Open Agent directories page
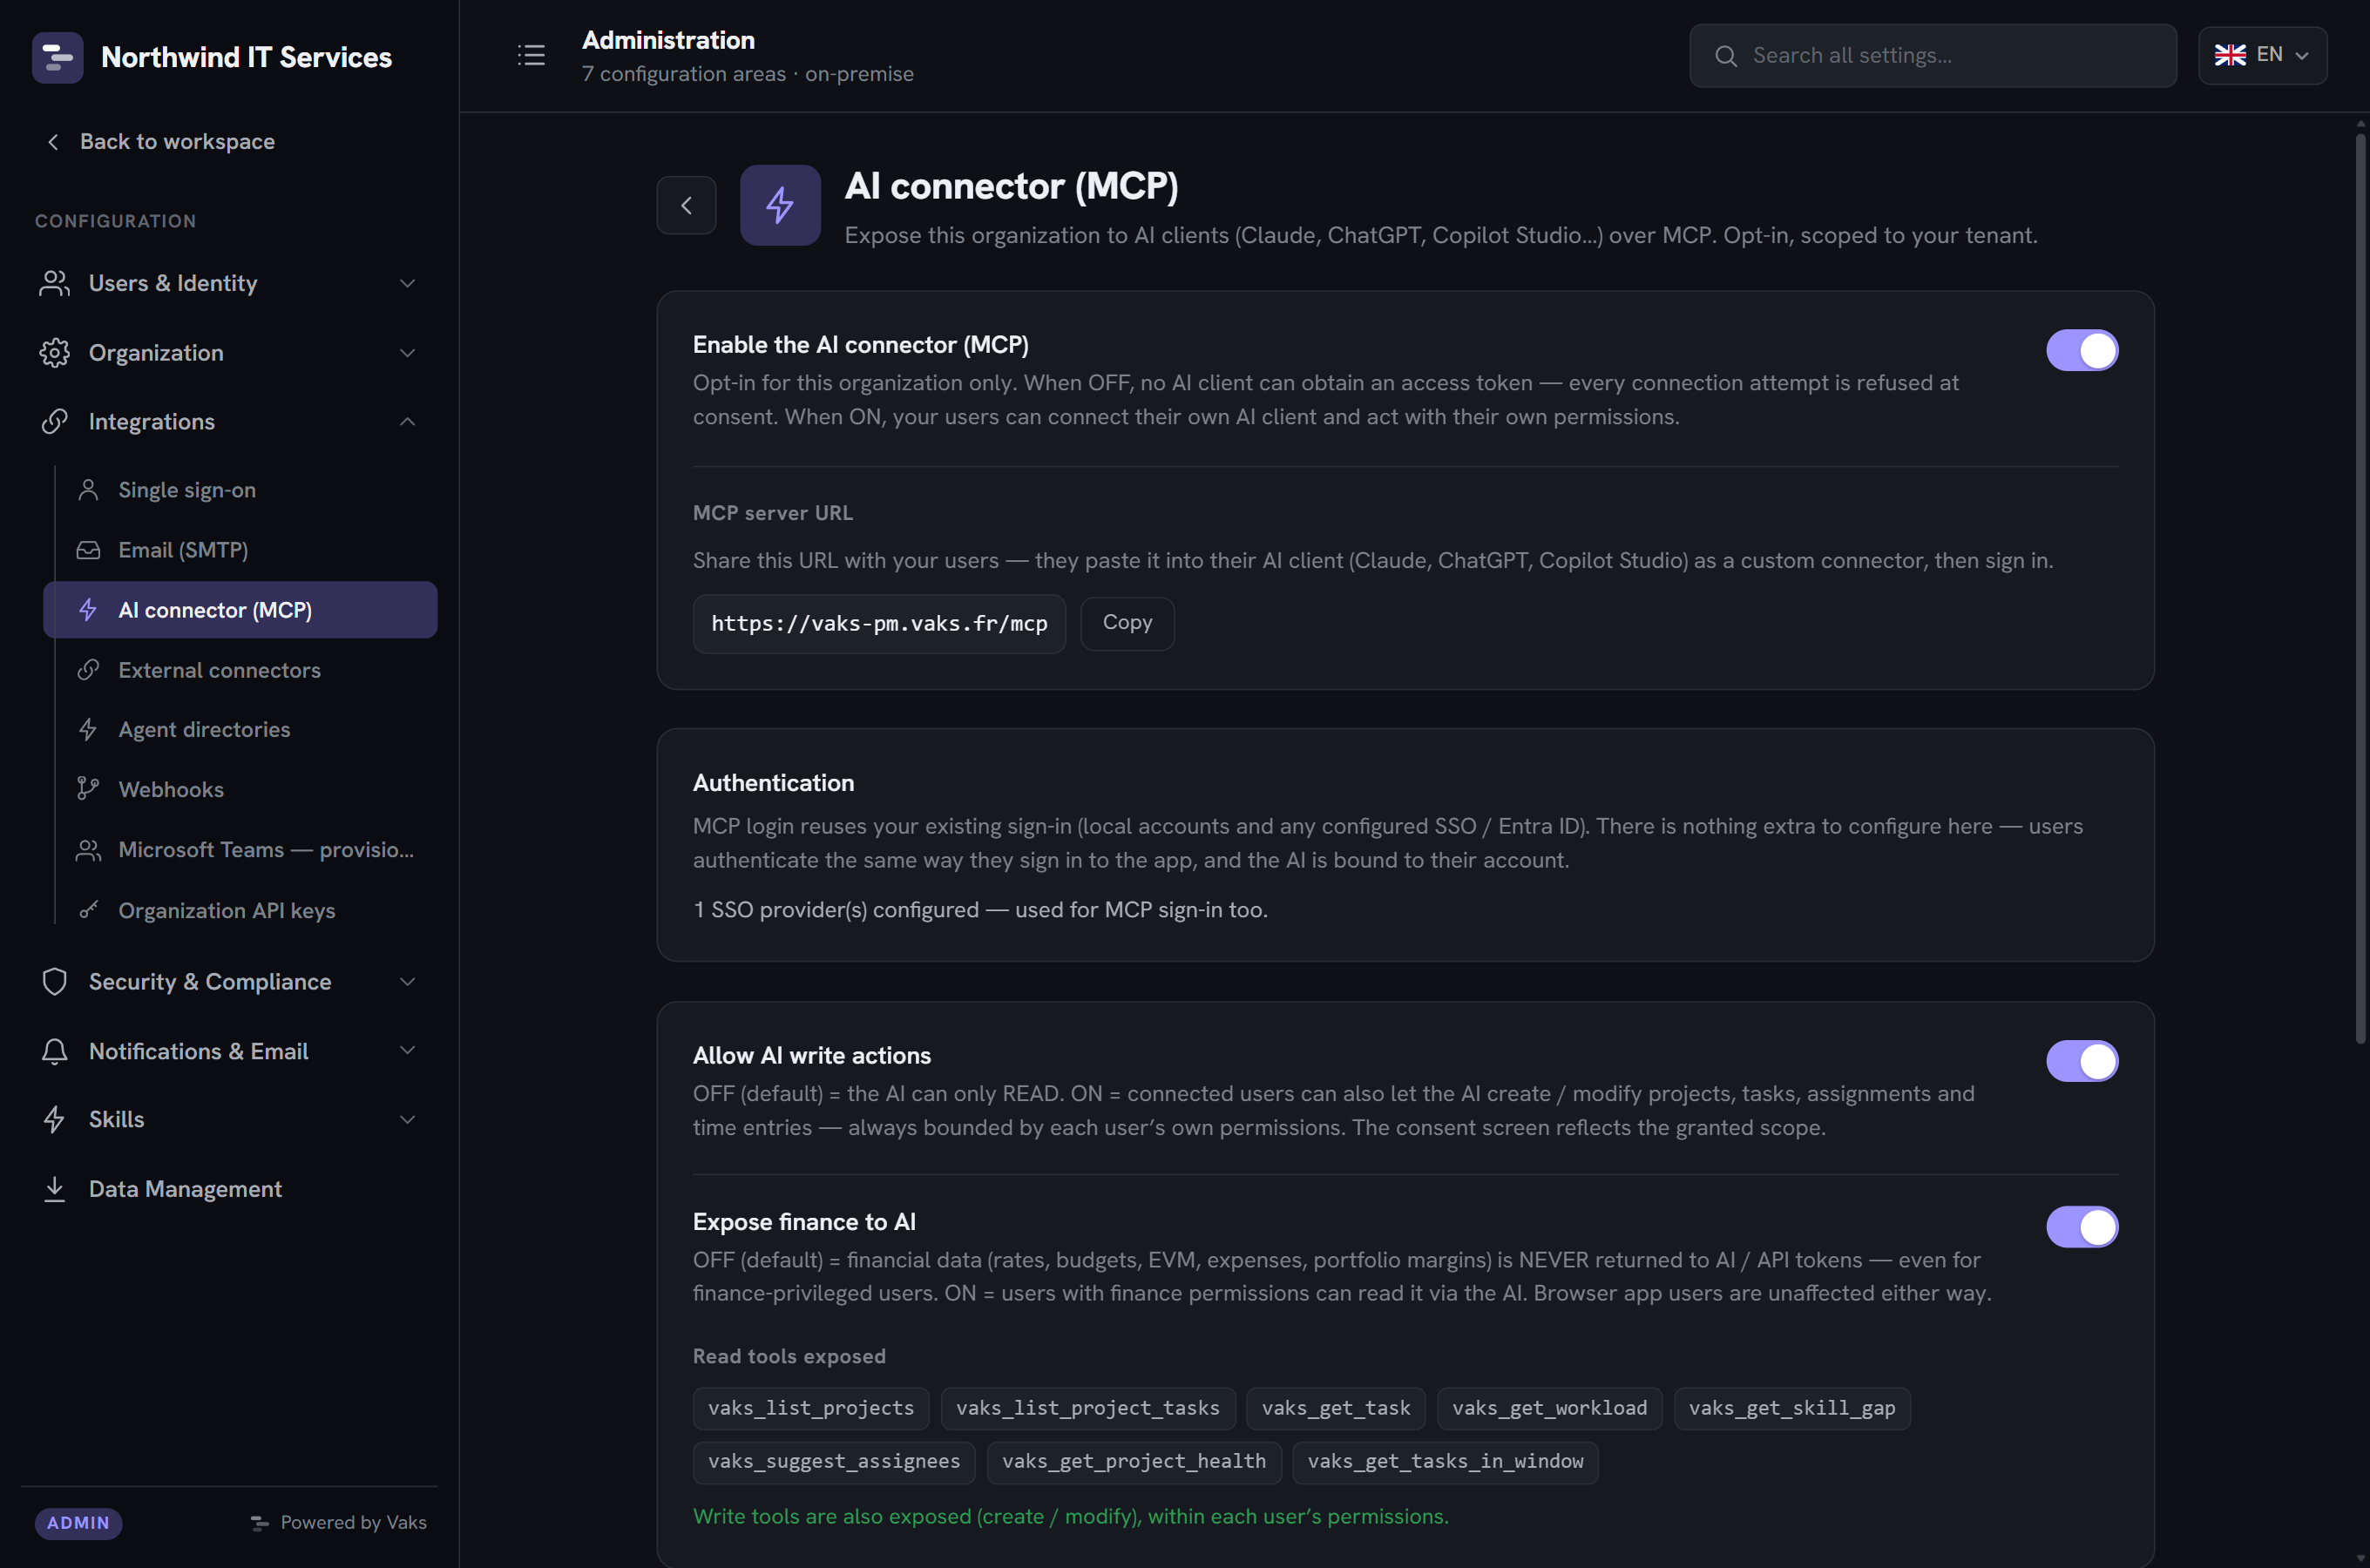2370x1568 pixels. tap(240, 730)
